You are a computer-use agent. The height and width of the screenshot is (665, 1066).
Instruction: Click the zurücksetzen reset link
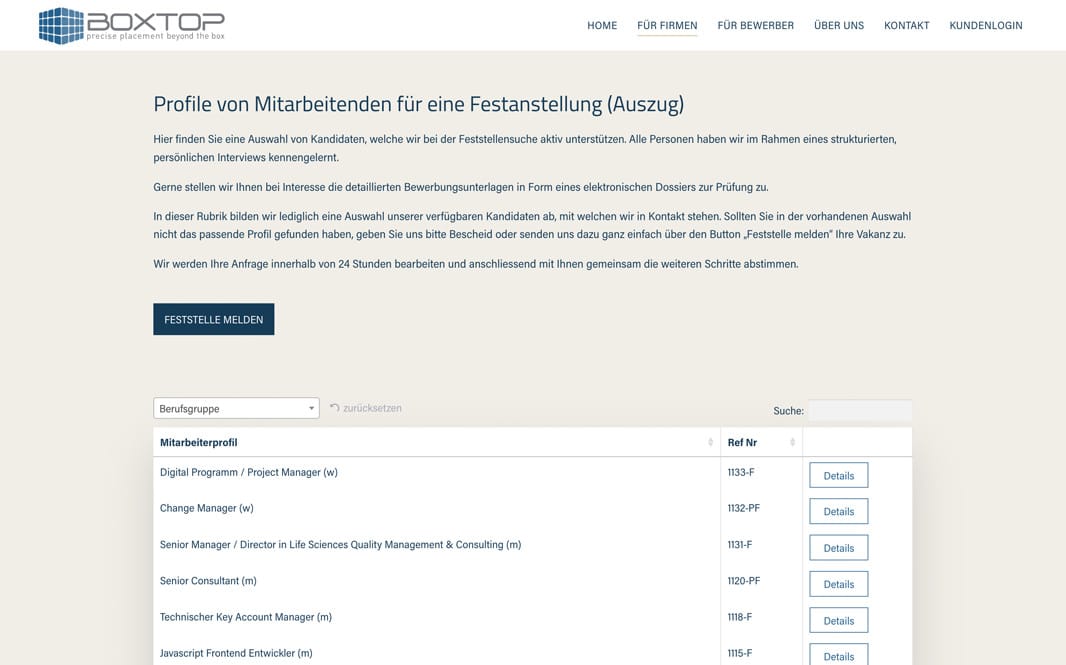point(372,408)
